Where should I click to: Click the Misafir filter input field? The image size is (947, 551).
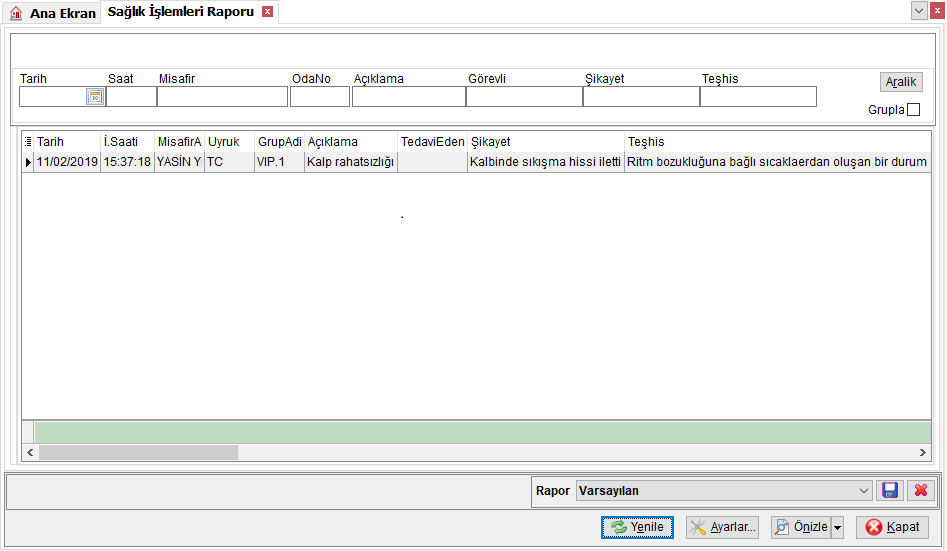pyautogui.click(x=222, y=97)
